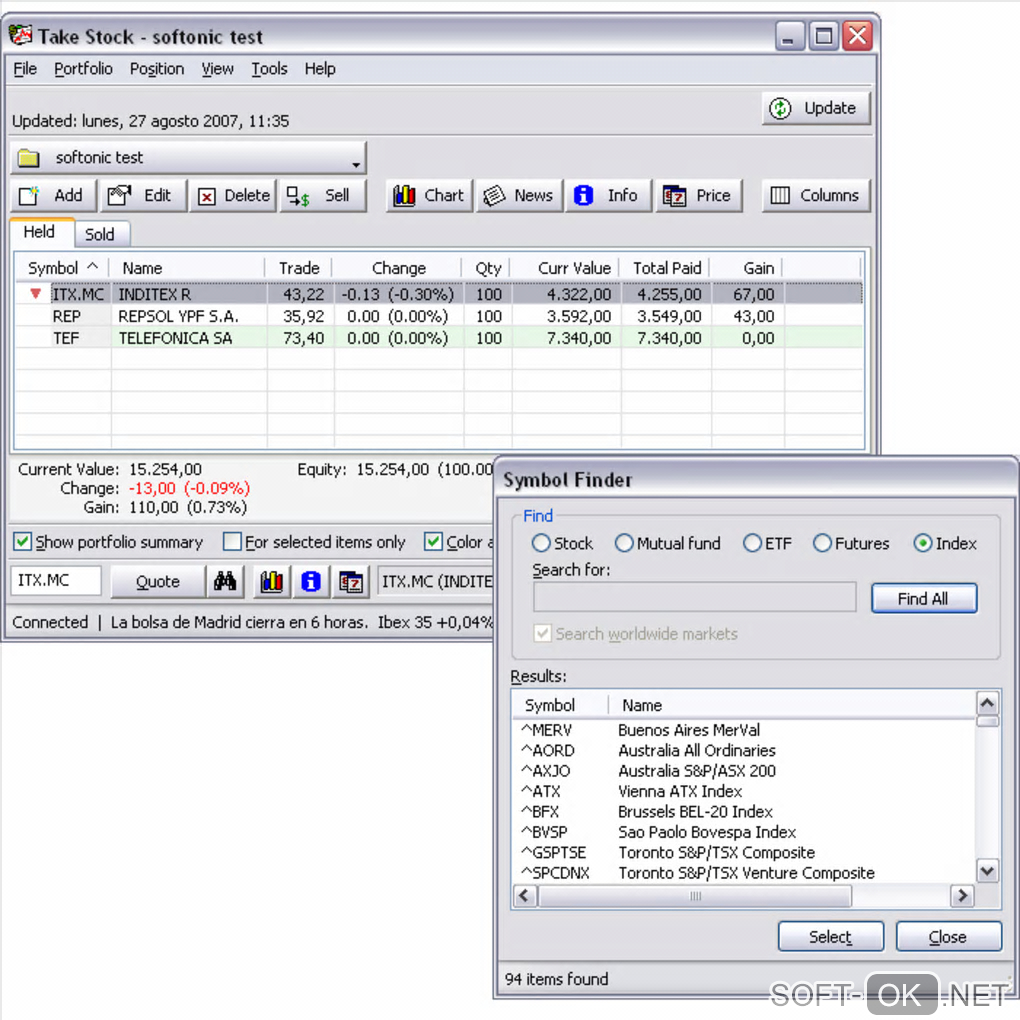Click results scrollbar down arrow
Viewport: 1020px width, 1020px height.
[x=987, y=870]
